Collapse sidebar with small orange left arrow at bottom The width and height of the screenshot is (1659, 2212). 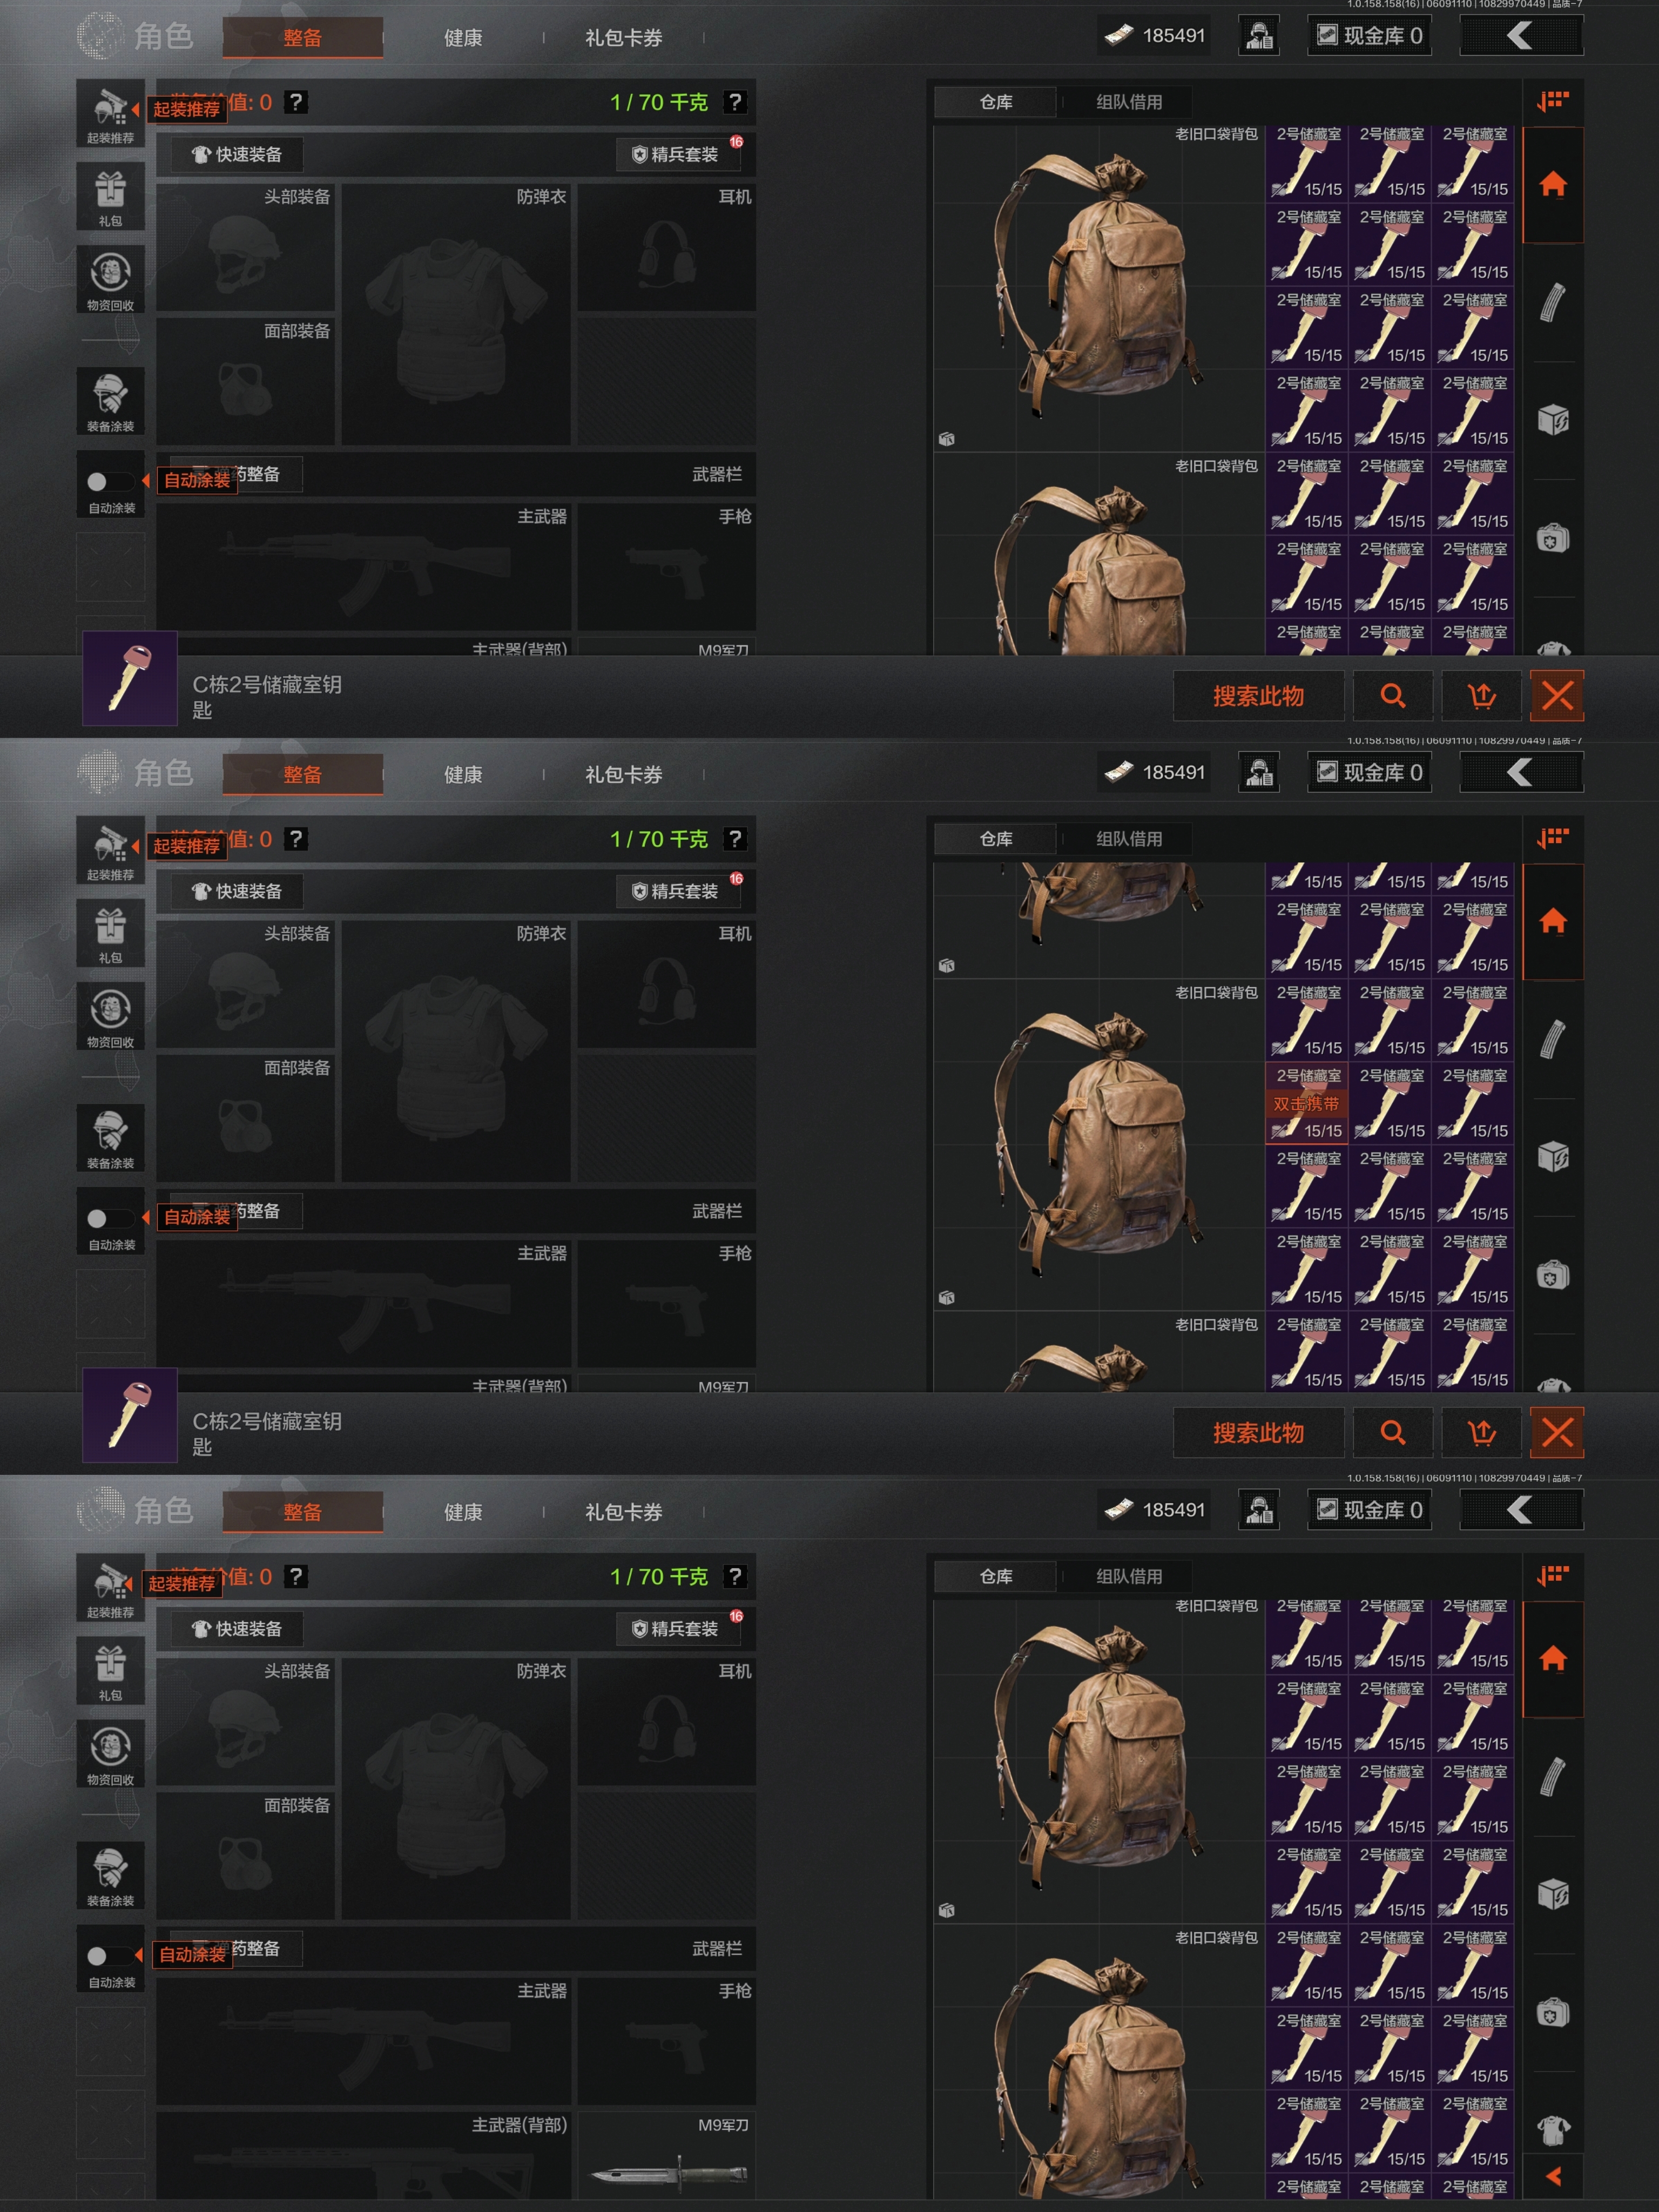coord(1553,2176)
